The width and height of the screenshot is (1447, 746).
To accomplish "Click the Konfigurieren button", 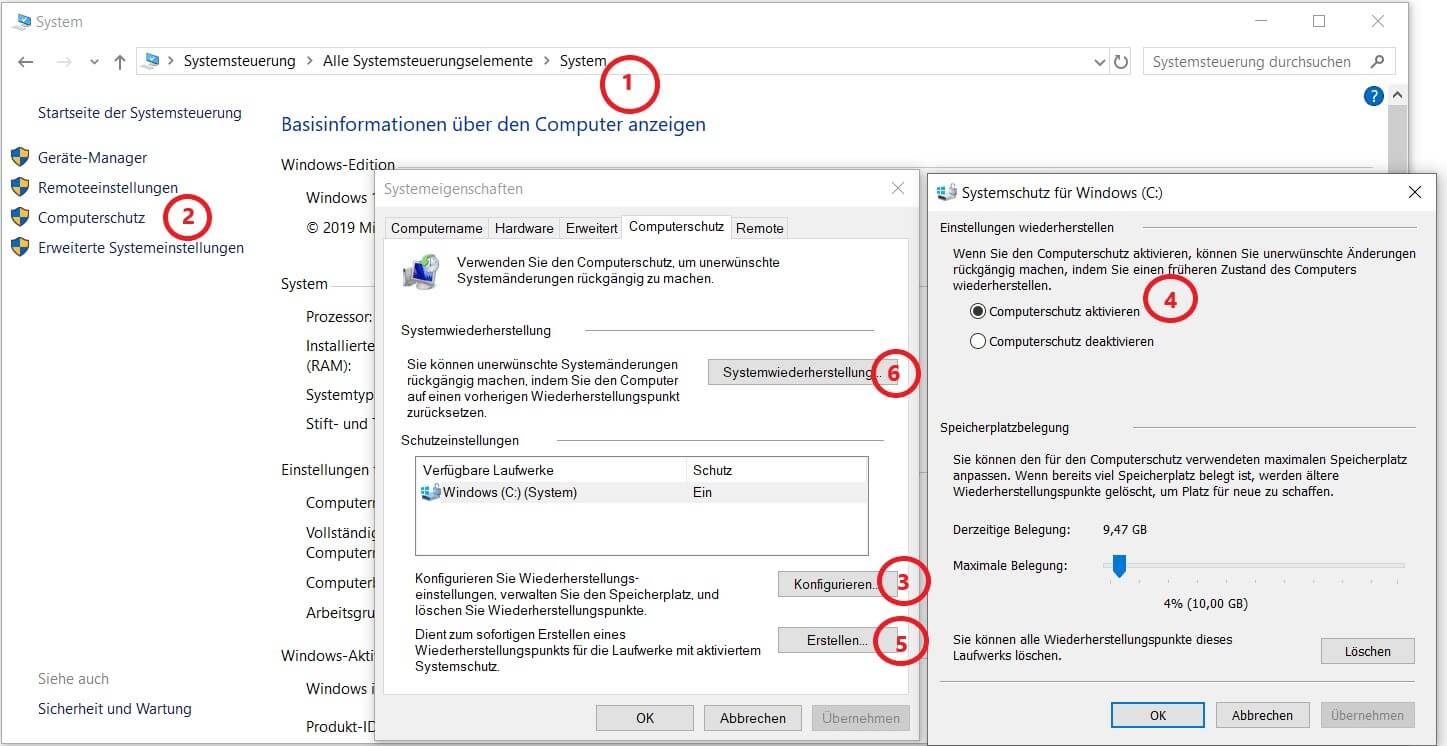I will (838, 583).
